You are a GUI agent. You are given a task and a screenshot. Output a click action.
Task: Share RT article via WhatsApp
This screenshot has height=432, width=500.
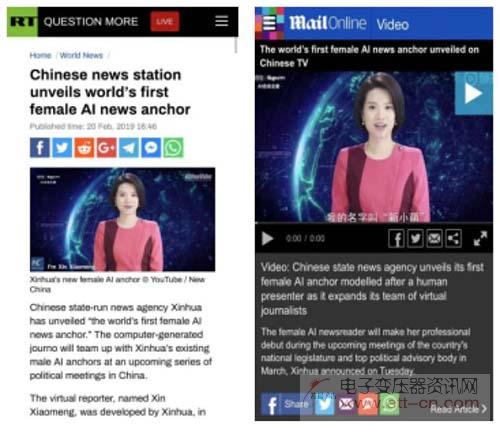tap(173, 147)
